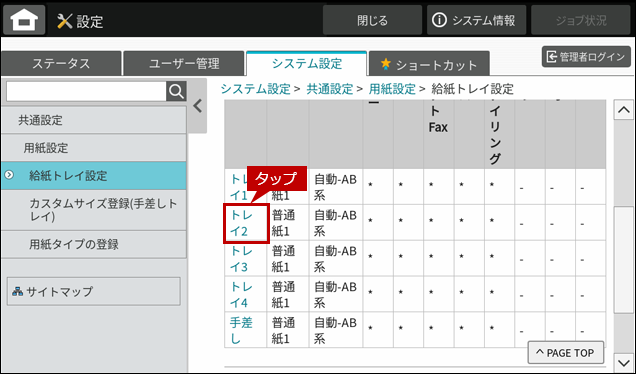Open the 手差し tray link
The height and width of the screenshot is (374, 636).
coord(241,330)
